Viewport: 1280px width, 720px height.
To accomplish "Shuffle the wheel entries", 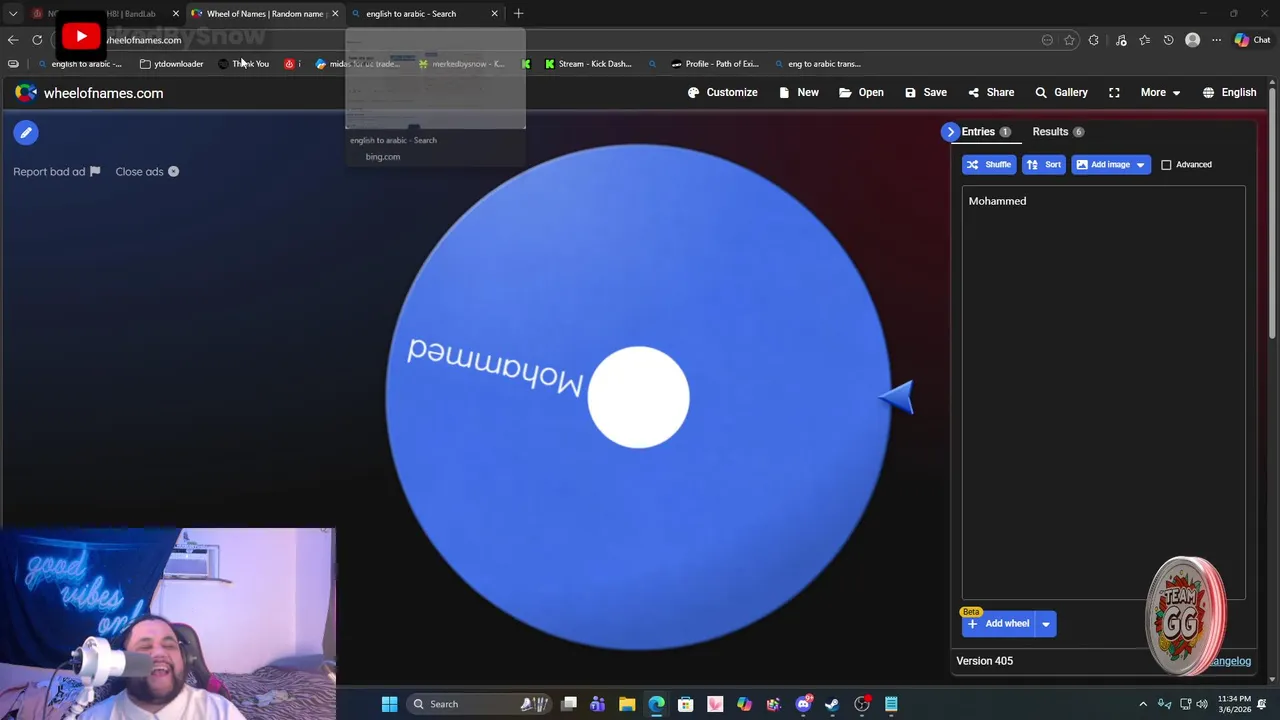I will (988, 164).
